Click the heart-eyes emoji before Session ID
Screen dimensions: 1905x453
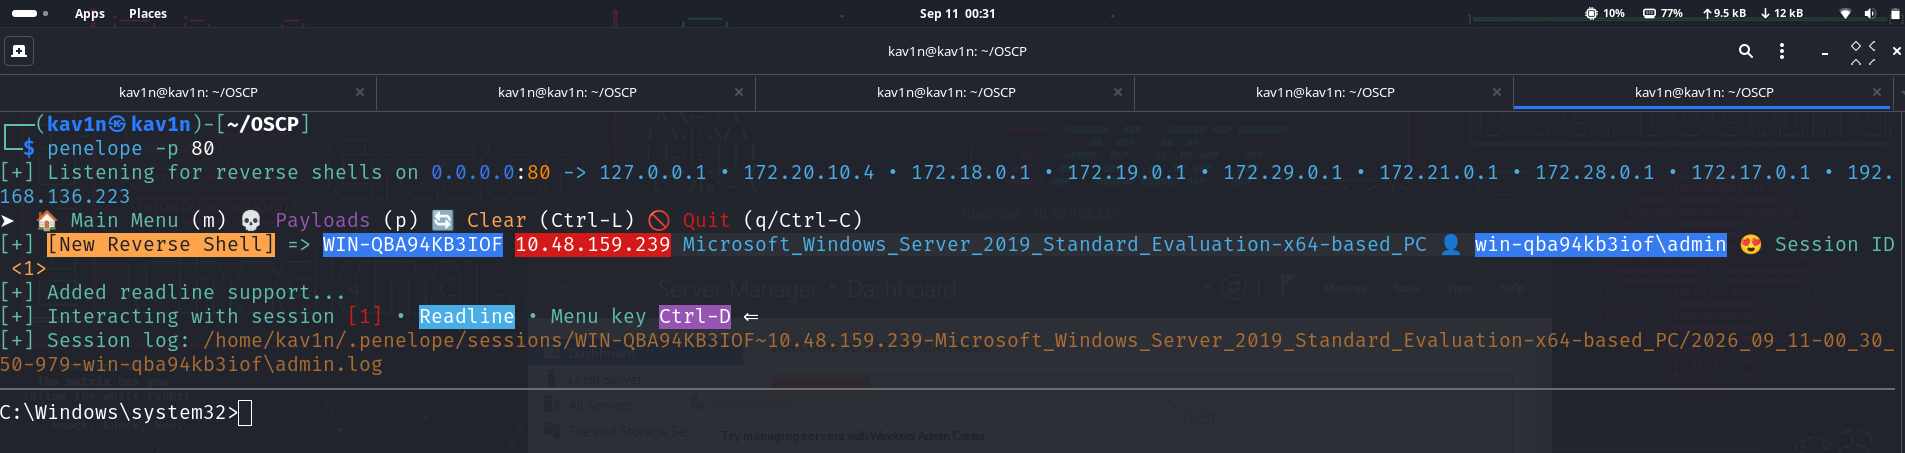tap(1750, 244)
